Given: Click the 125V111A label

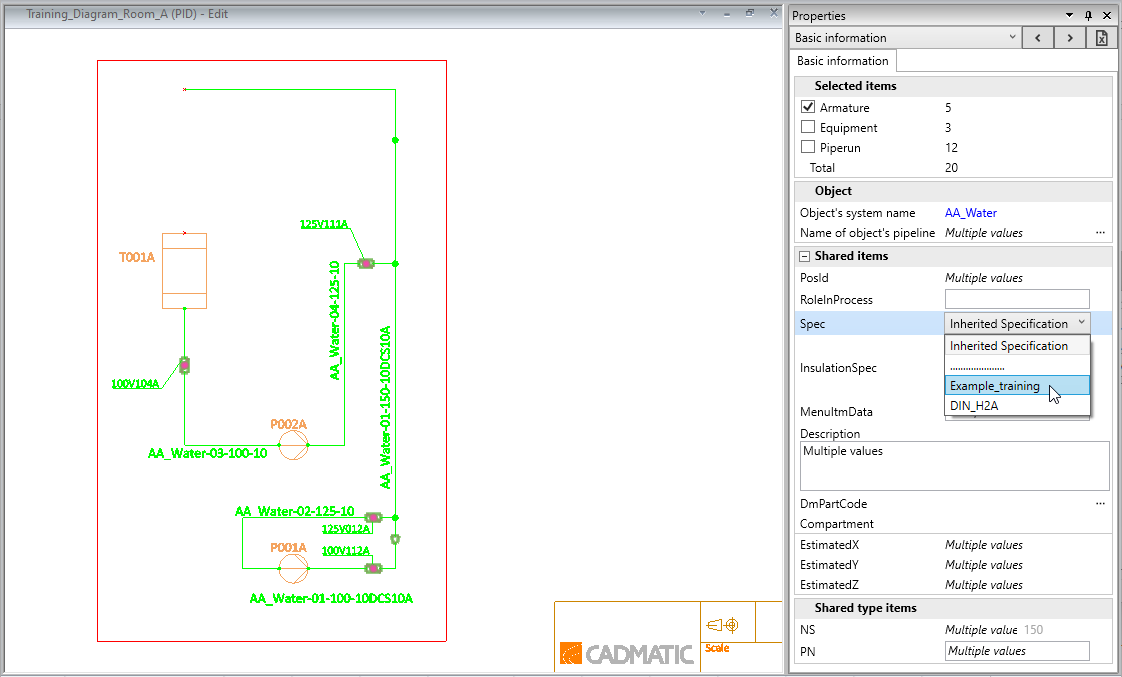Looking at the screenshot, I should 323,225.
